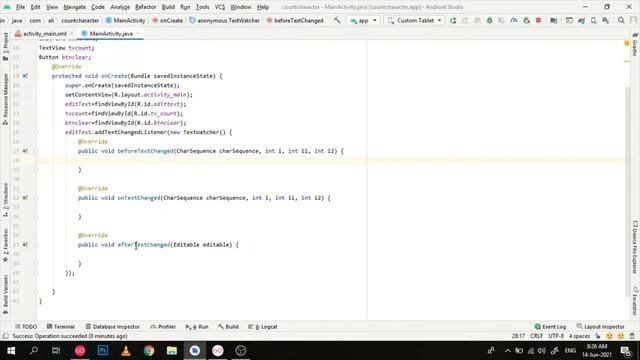The height and width of the screenshot is (360, 640).
Task: Open the Build menu
Action: click(x=168, y=7)
